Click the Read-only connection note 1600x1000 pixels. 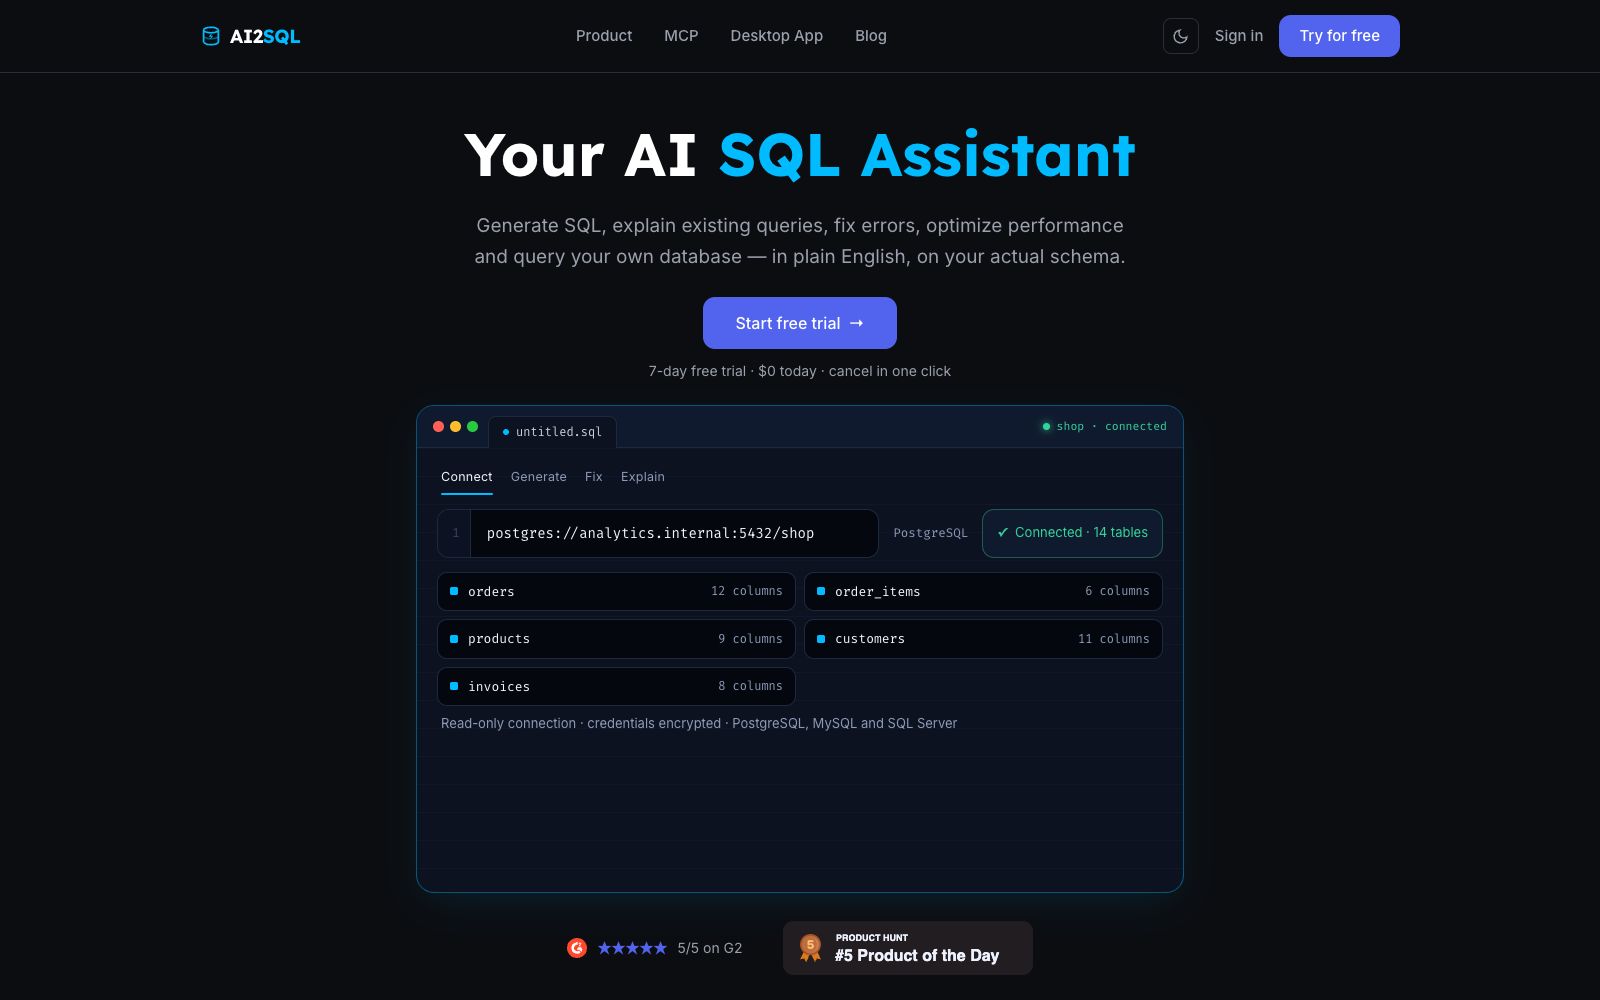tap(699, 723)
